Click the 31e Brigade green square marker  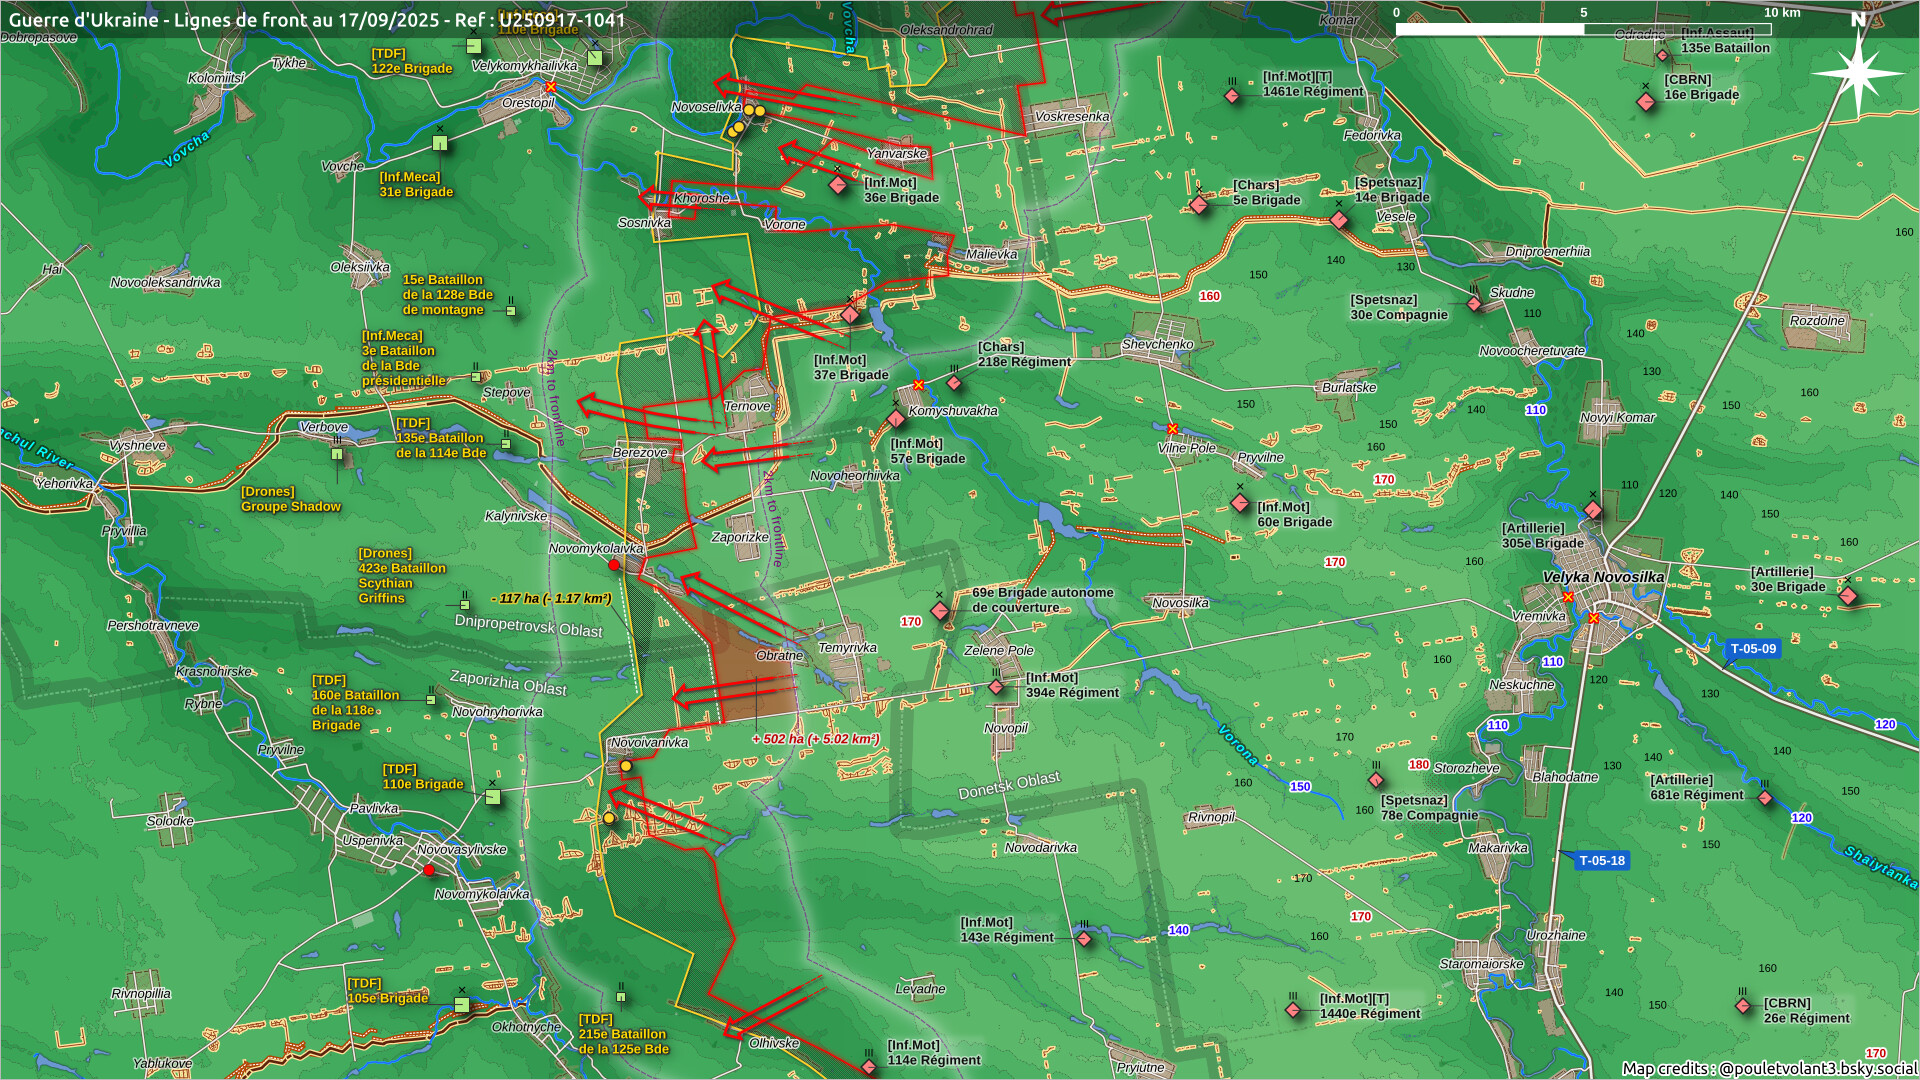pyautogui.click(x=440, y=144)
